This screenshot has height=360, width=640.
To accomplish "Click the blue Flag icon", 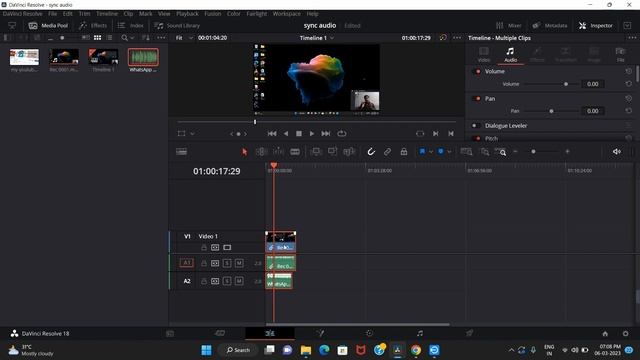I will point(422,151).
